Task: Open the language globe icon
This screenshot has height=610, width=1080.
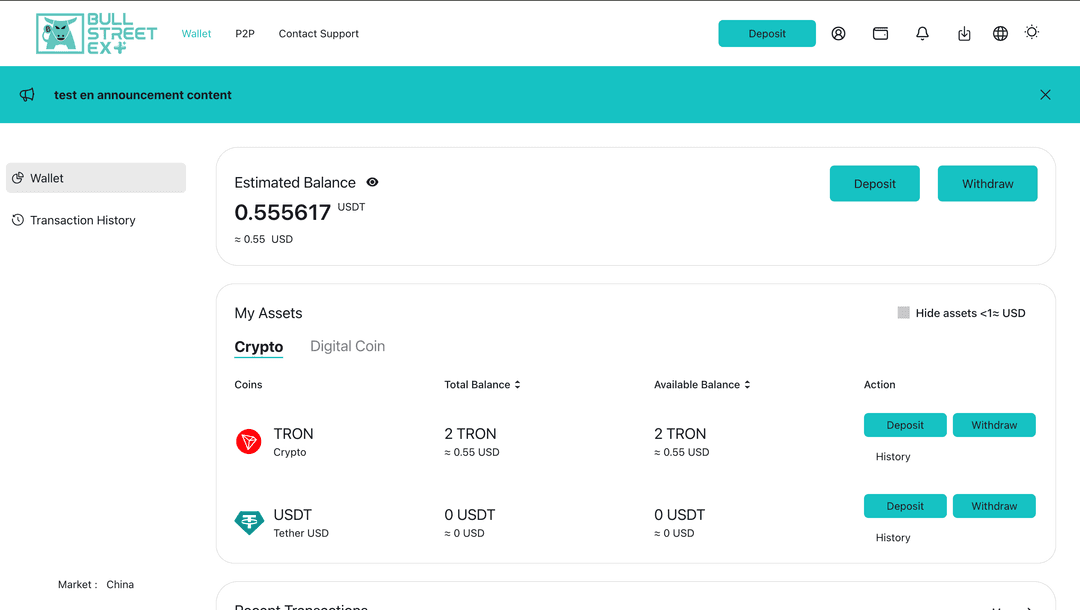Action: pos(1000,33)
